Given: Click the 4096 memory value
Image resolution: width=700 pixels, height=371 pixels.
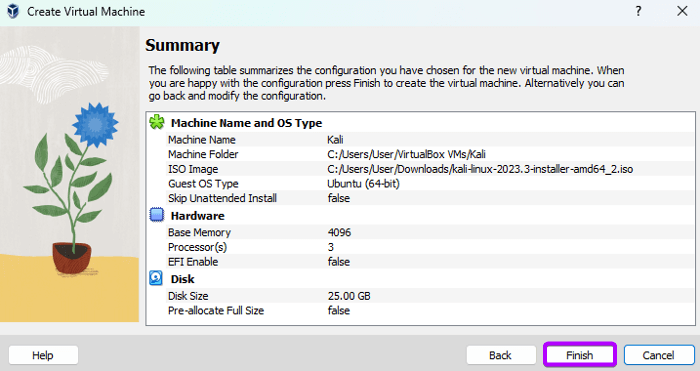Looking at the screenshot, I should point(339,233).
